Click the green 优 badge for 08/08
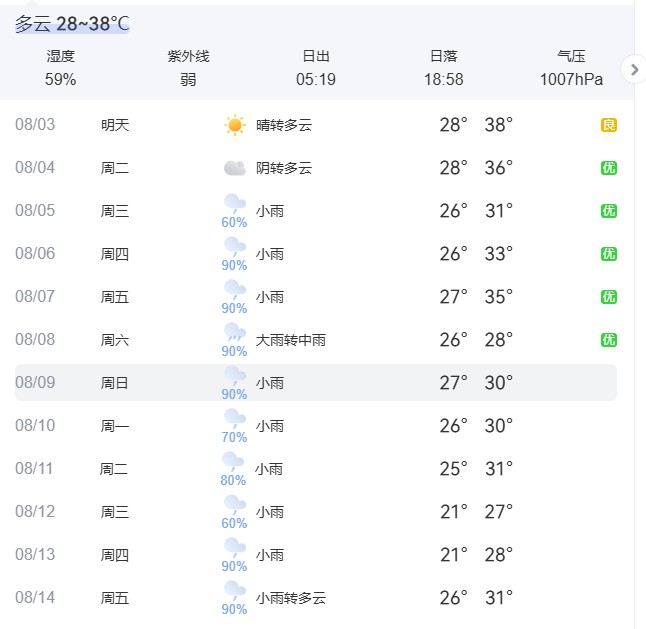646x629 pixels. (x=609, y=340)
